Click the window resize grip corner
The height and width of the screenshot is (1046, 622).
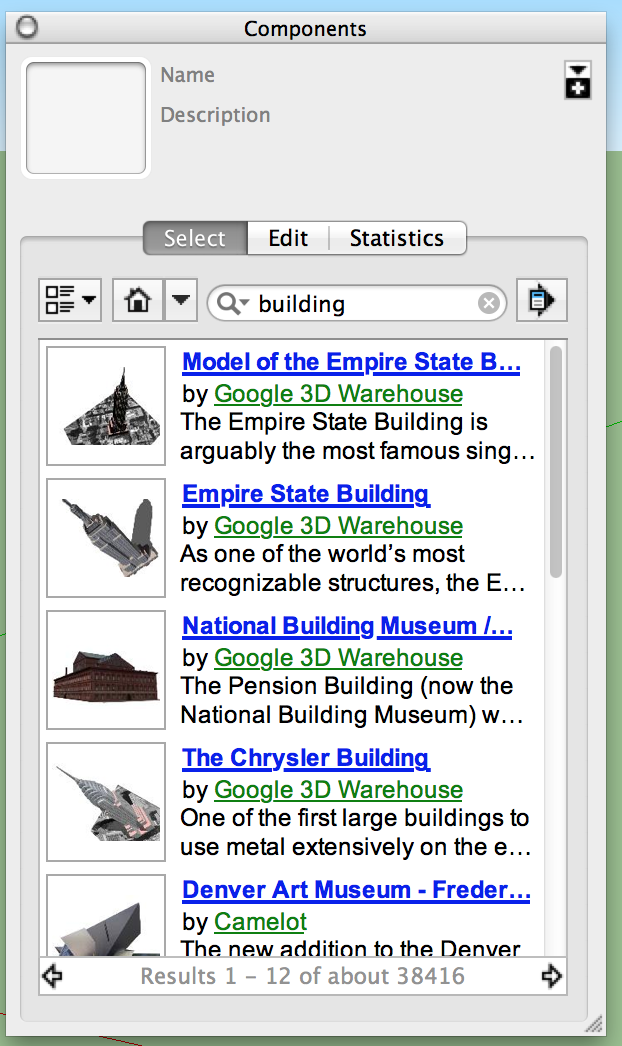(x=594, y=1023)
